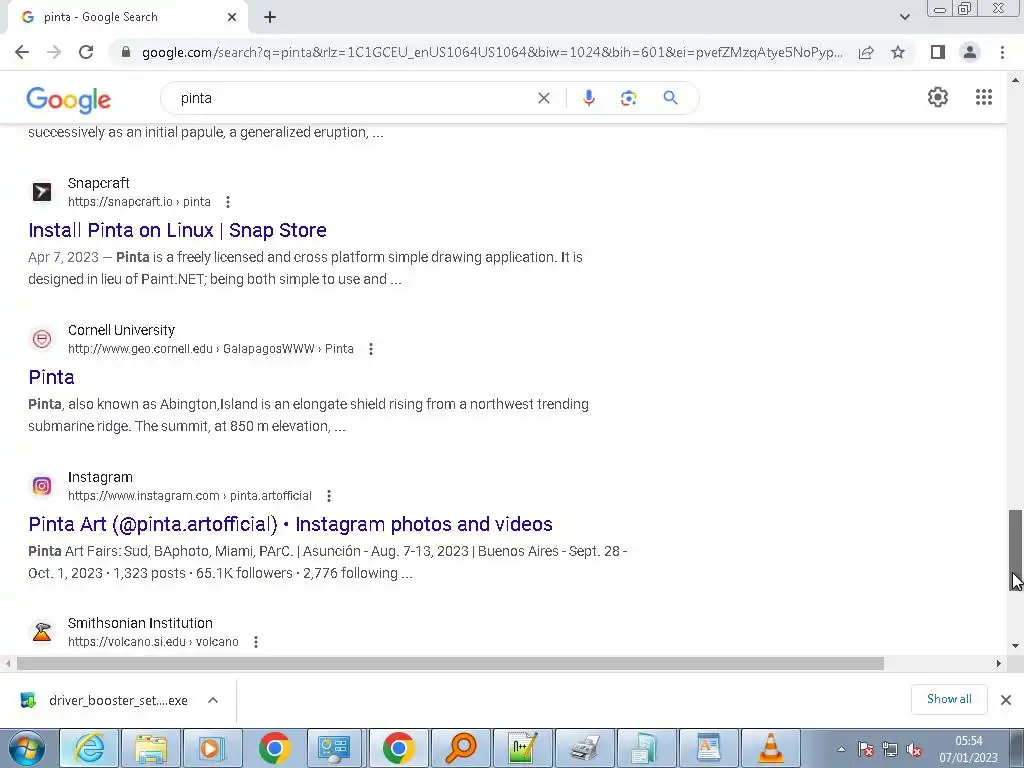
Task: Close the pinta - Google Search tab
Action: pos(232,18)
